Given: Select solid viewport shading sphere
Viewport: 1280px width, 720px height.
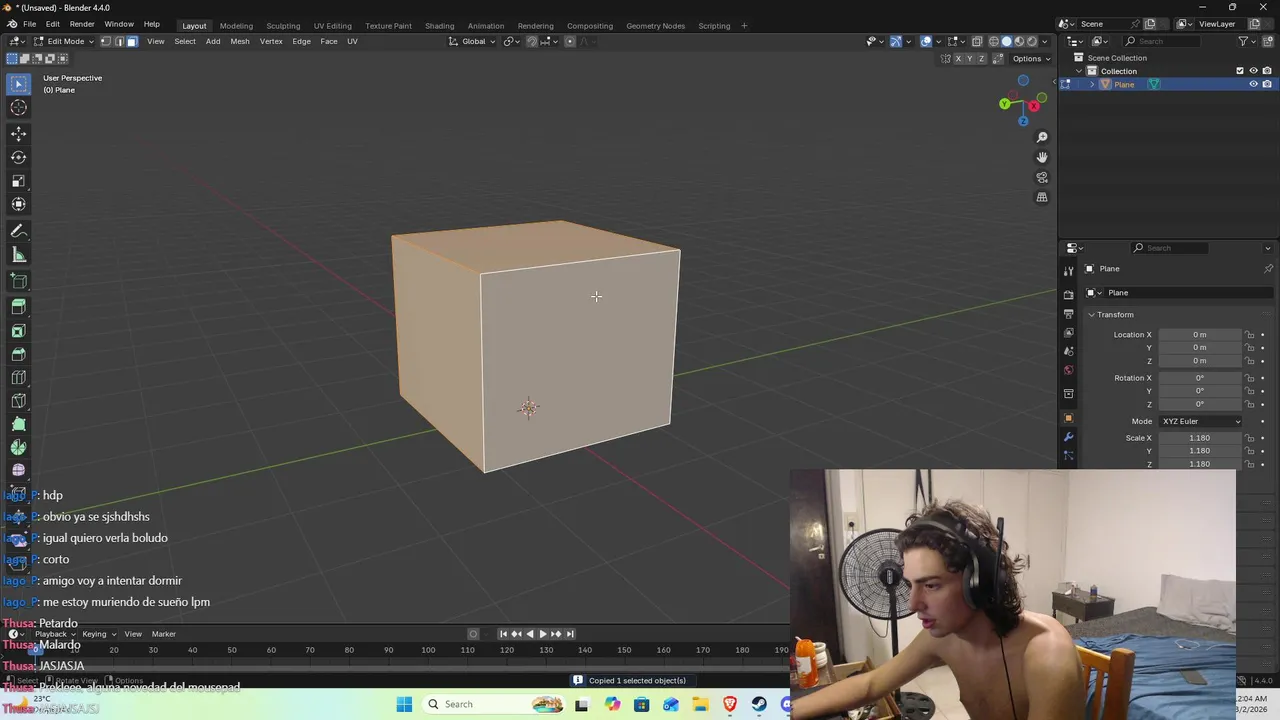Looking at the screenshot, I should point(1007,41).
